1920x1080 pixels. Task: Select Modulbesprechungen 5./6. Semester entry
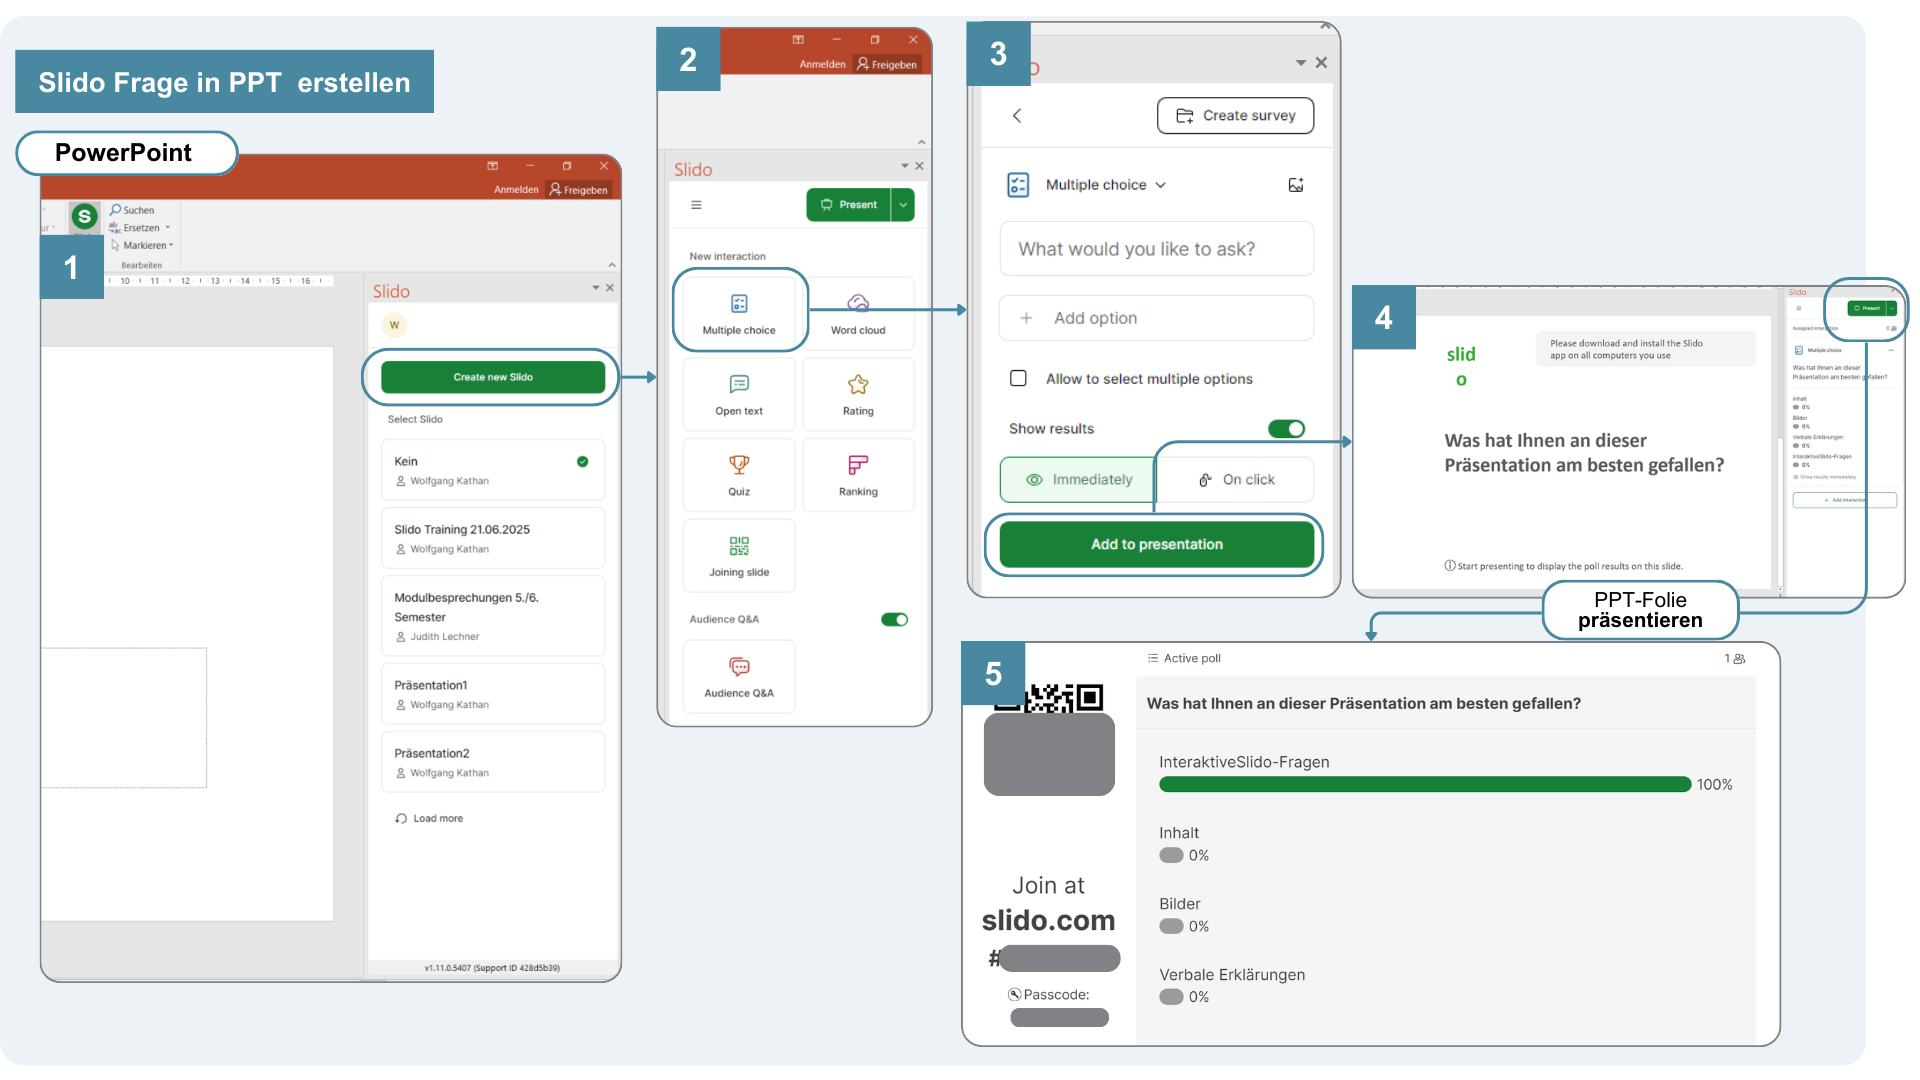coord(493,616)
